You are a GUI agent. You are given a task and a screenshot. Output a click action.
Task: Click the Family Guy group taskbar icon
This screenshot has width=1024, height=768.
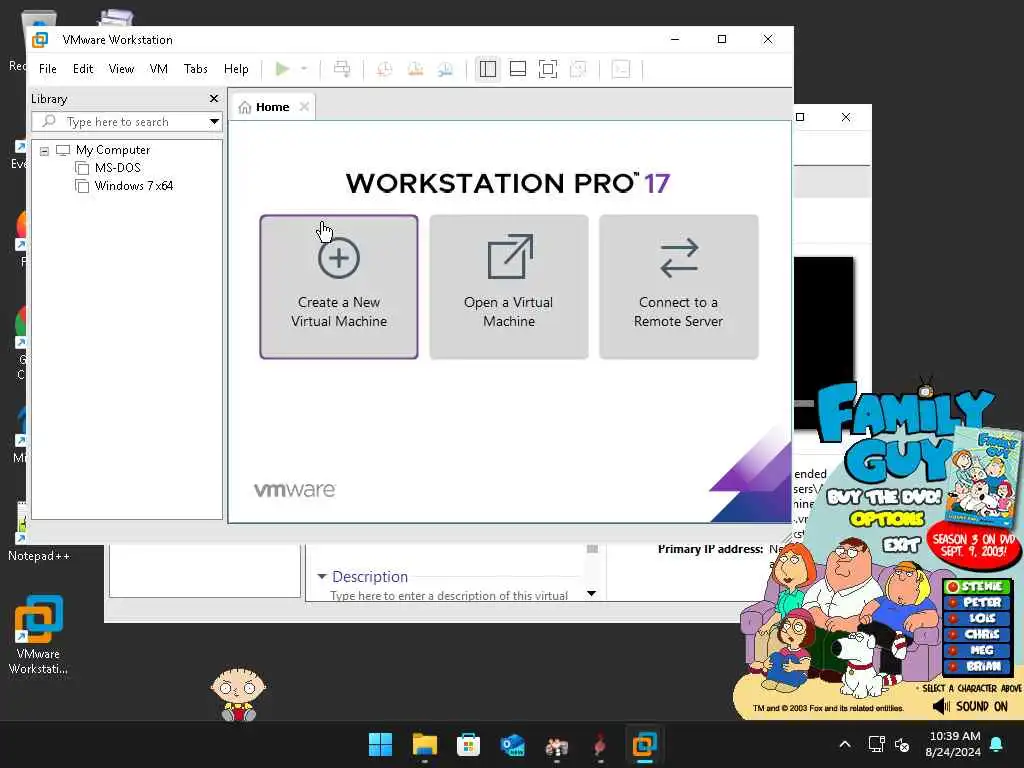click(556, 744)
